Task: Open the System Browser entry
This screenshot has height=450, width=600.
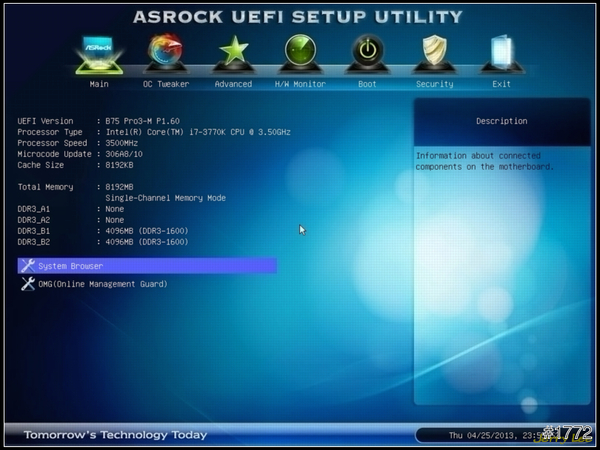Action: coord(70,266)
